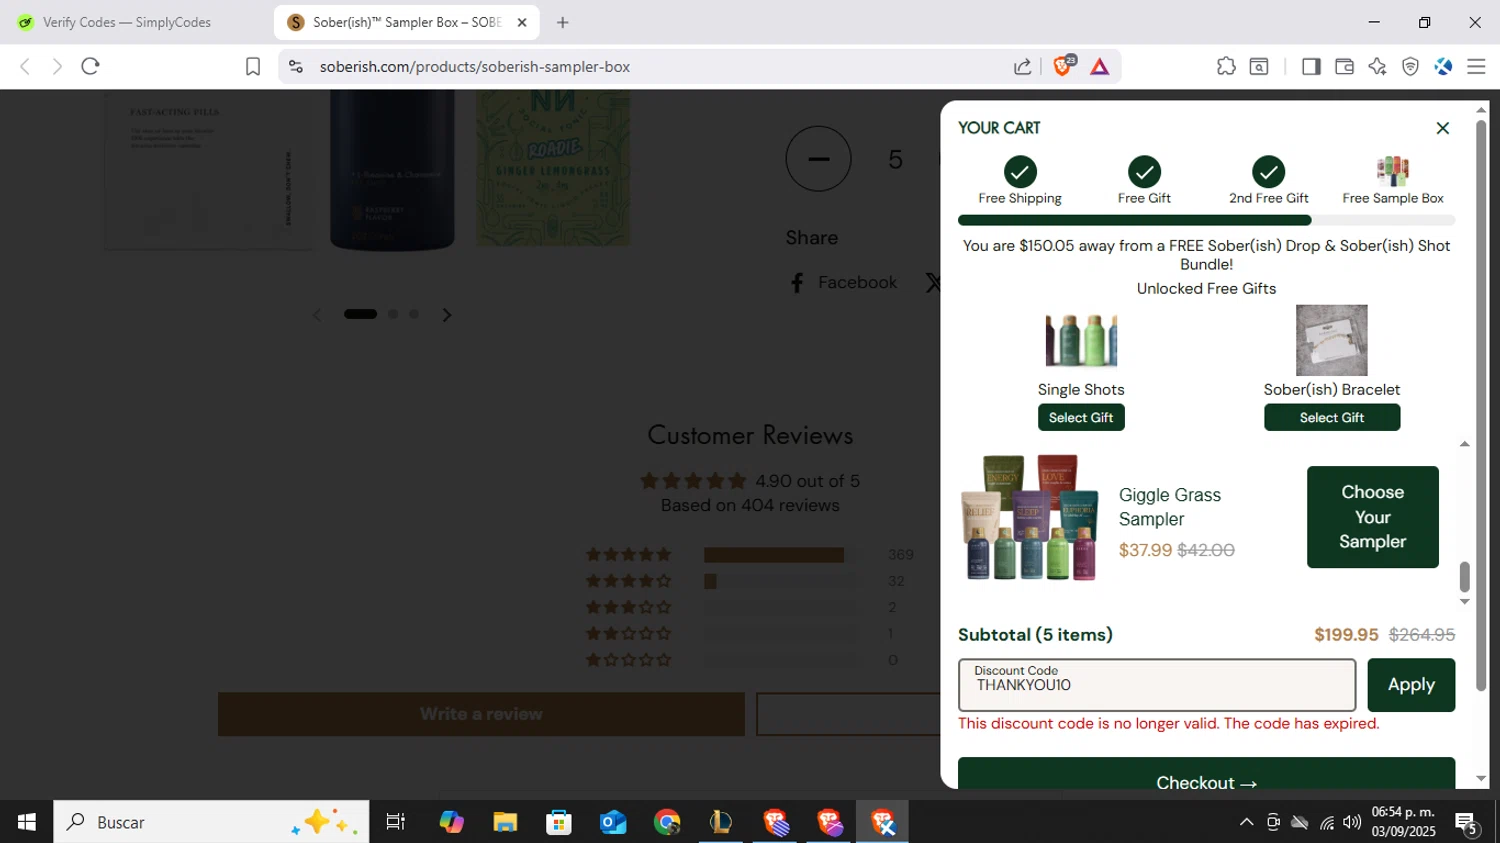1500x843 pixels.
Task: Open Brave Rewards triangle icon
Action: click(1099, 67)
